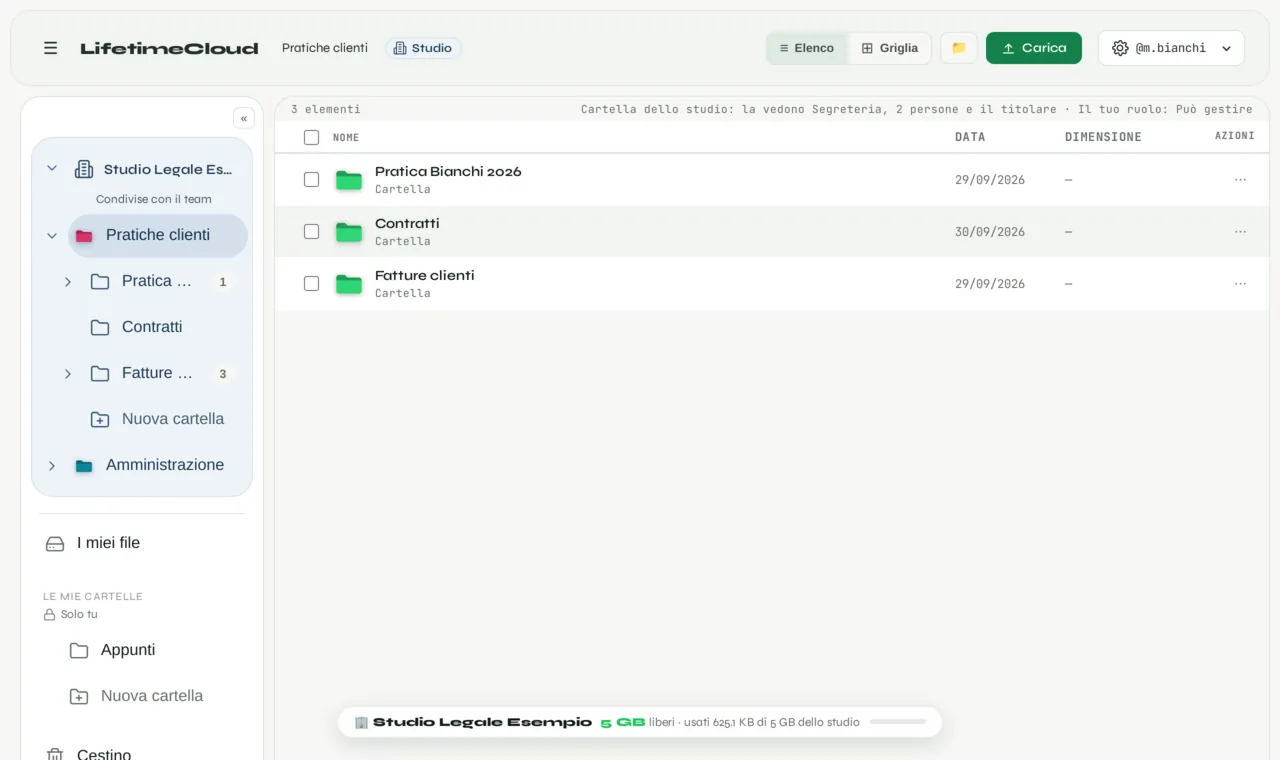Screen dimensions: 1280x760
Task: Open the actions menu for Pratica Bianchi 2026
Action: click(x=1240, y=180)
